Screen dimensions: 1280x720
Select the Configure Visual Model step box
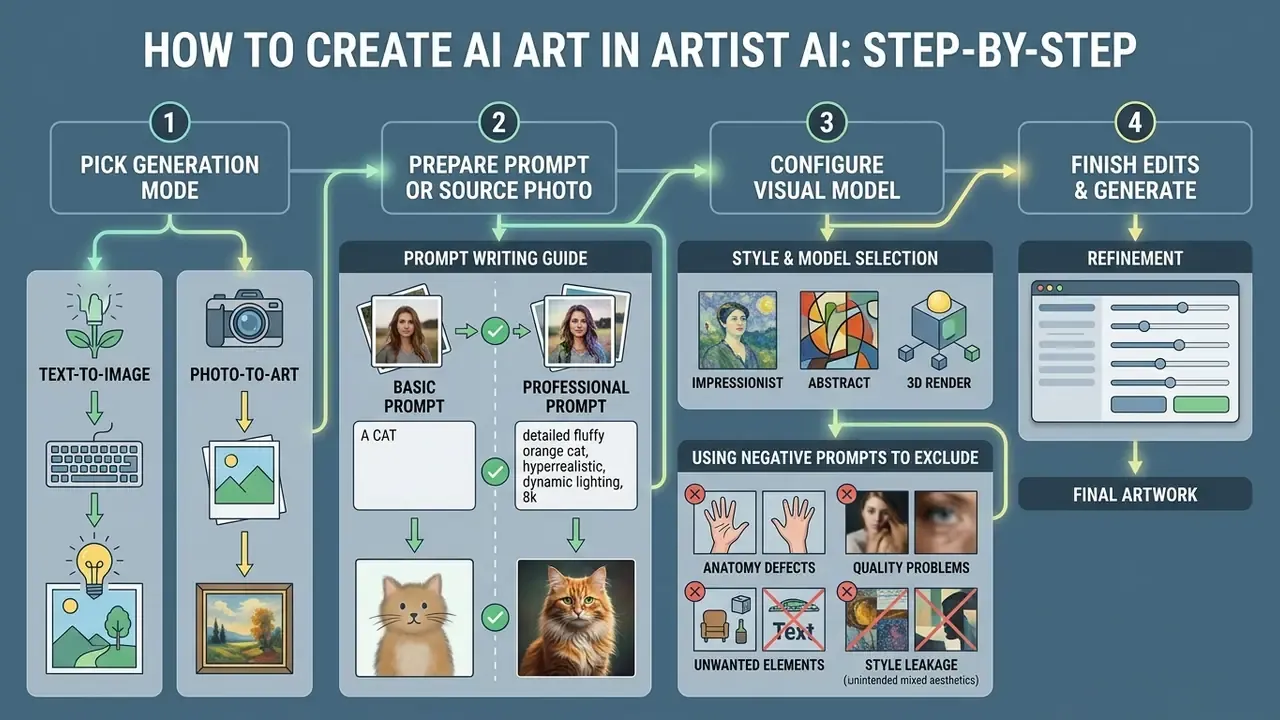tap(827, 168)
